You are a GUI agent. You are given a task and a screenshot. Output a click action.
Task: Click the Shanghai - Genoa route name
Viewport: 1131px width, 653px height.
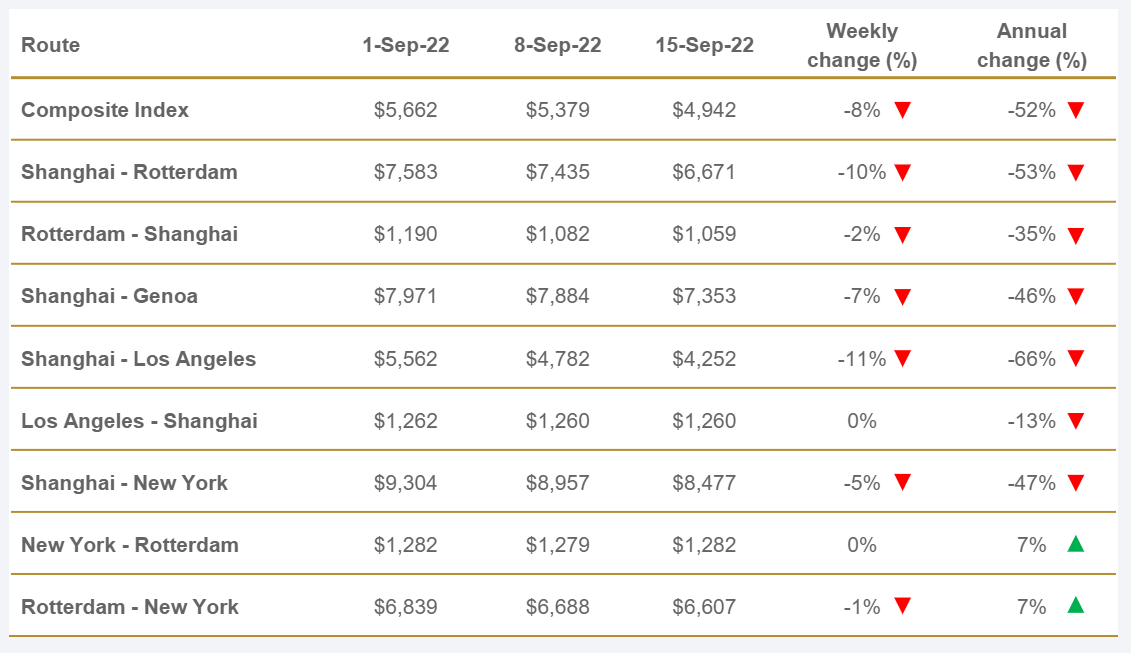click(109, 296)
